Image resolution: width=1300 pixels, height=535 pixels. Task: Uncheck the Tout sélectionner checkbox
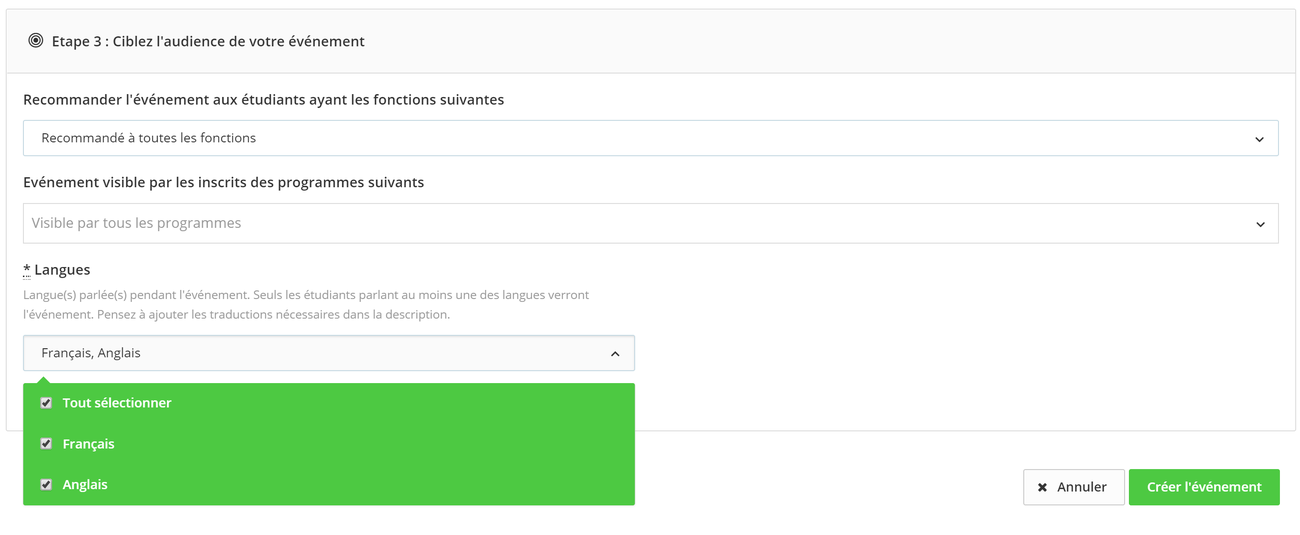tap(46, 403)
